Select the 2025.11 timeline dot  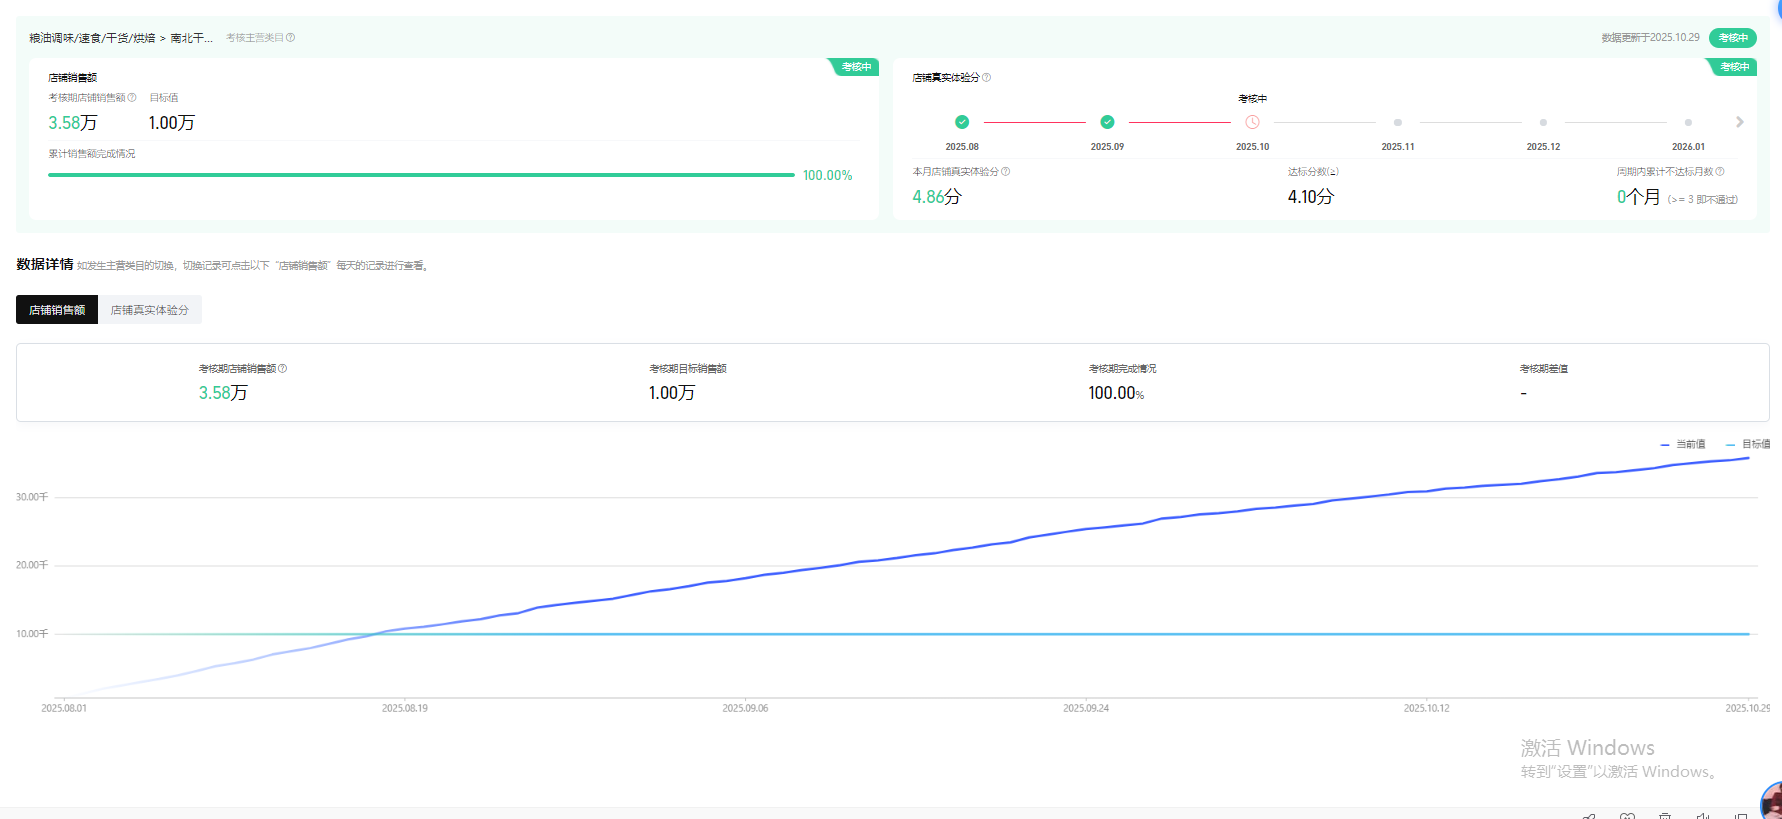[1398, 122]
